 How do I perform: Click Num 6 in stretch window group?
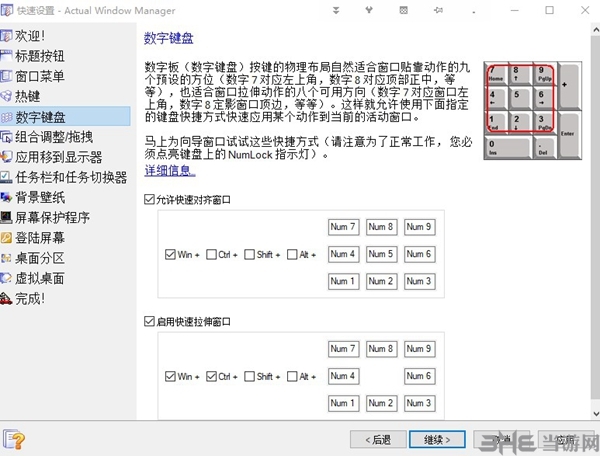(419, 376)
